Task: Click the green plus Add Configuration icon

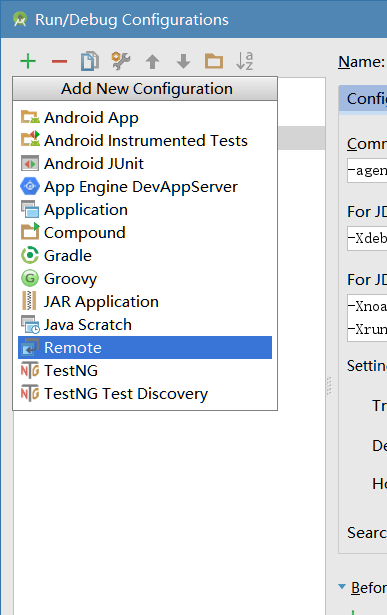Action: [28, 62]
